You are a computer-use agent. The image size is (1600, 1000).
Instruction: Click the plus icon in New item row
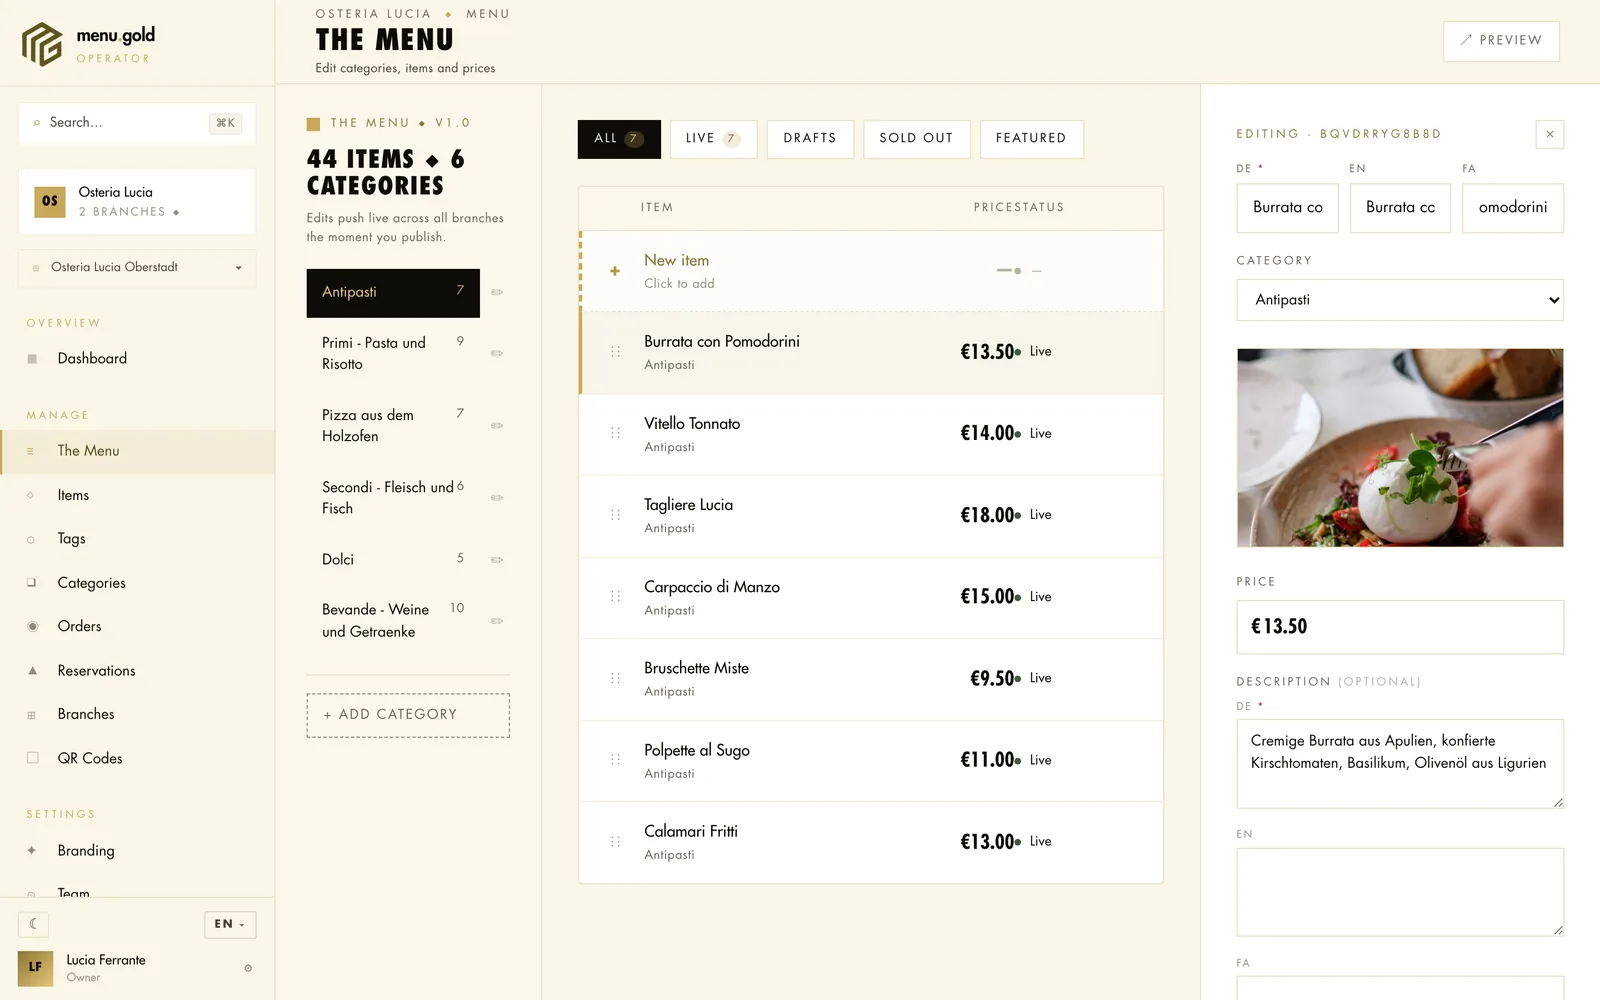tap(615, 271)
